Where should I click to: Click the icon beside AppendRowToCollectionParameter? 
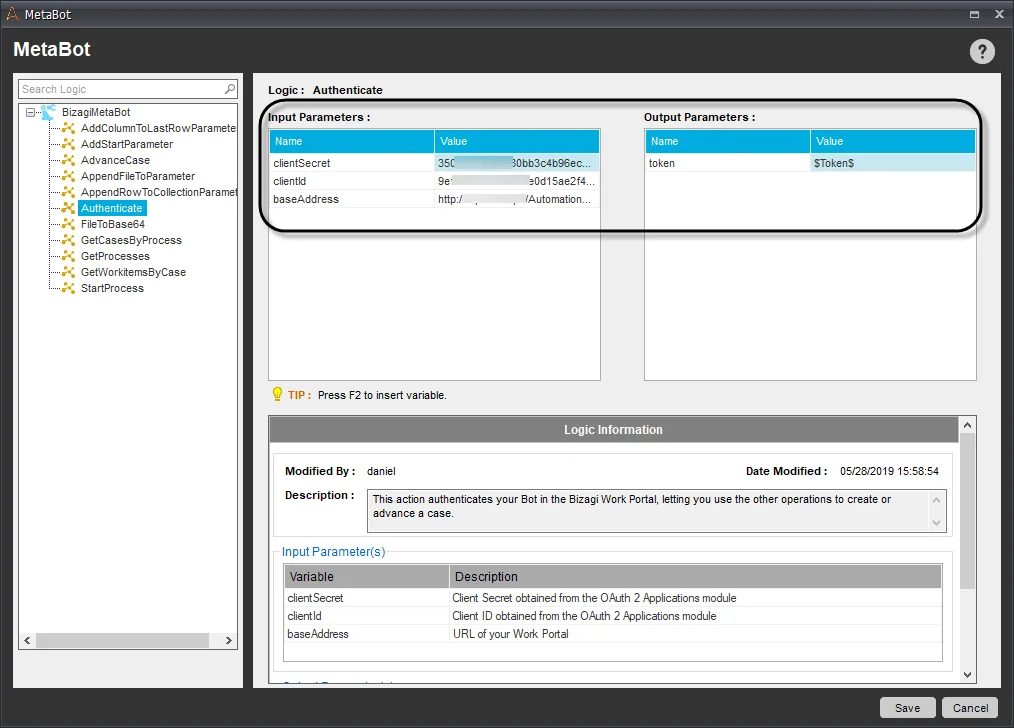[68, 192]
